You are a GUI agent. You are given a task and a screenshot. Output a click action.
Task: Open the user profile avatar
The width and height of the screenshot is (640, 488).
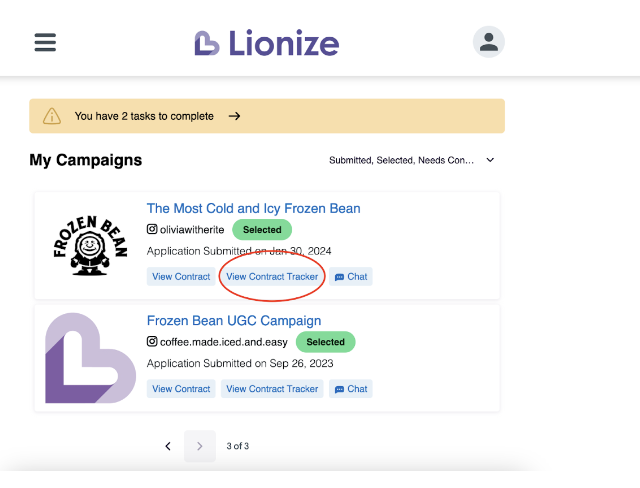(x=488, y=42)
